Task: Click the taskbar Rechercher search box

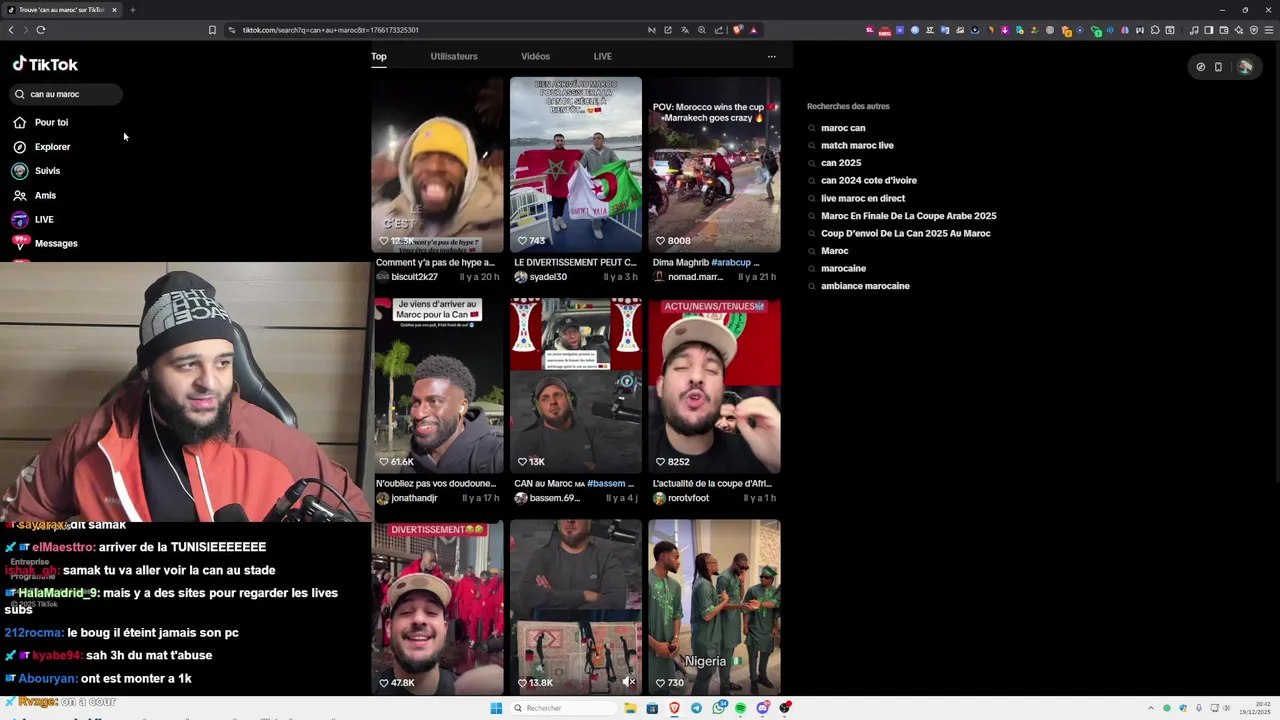Action: pyautogui.click(x=564, y=708)
